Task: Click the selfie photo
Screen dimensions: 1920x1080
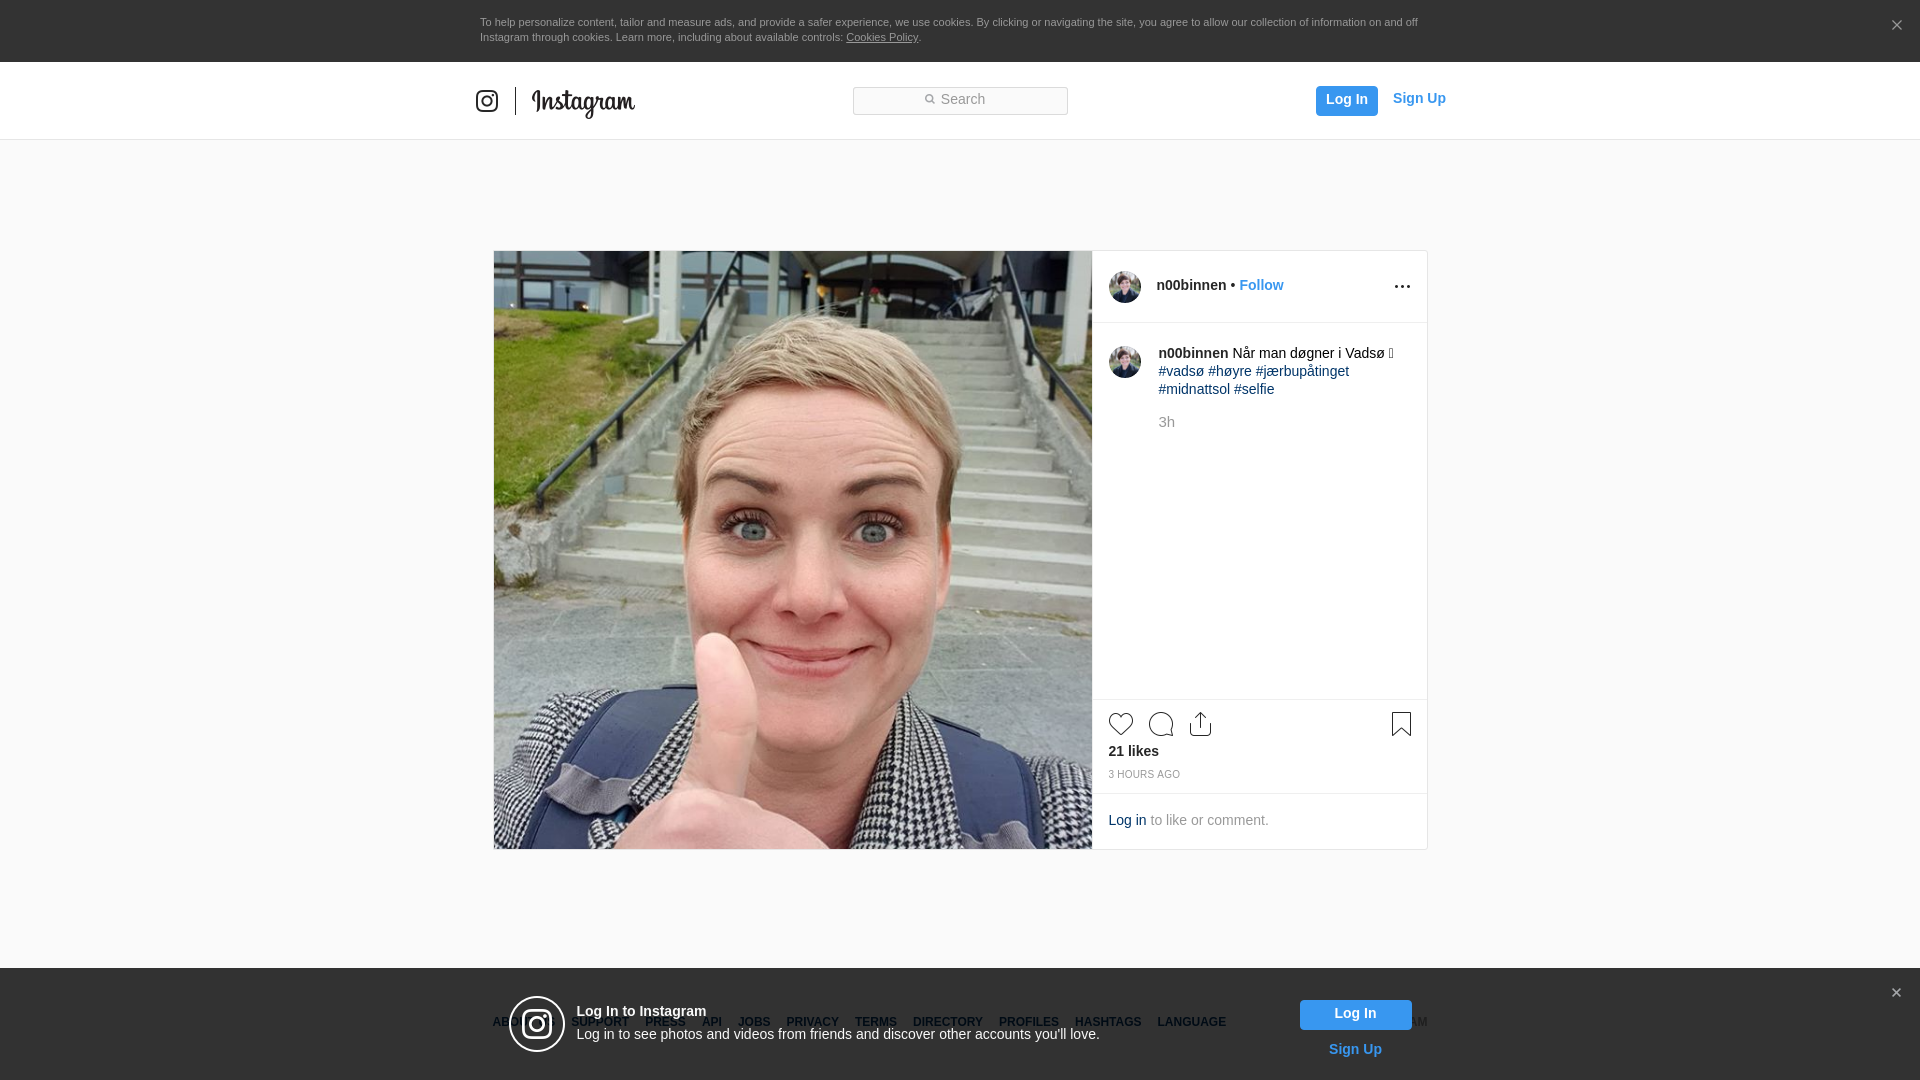Action: click(792, 550)
